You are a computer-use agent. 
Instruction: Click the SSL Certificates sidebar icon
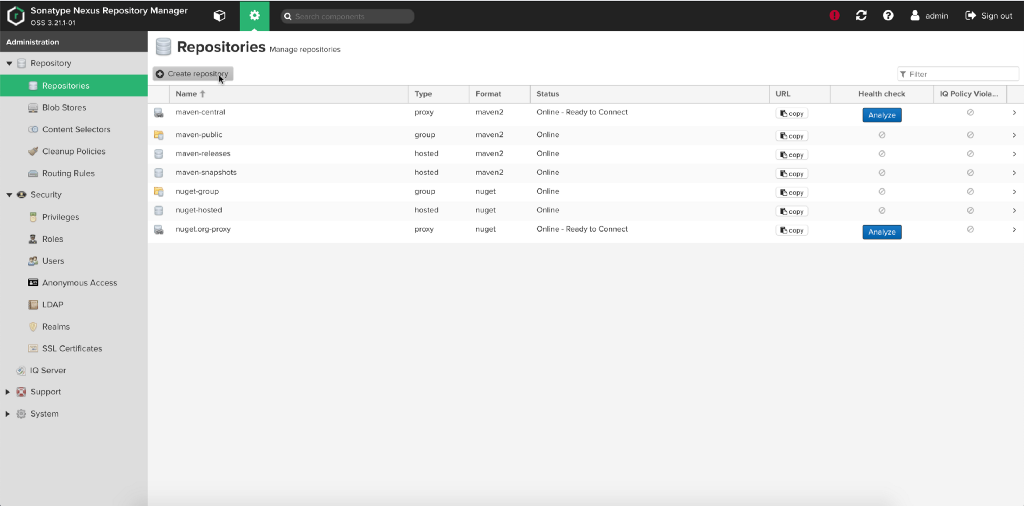33,349
